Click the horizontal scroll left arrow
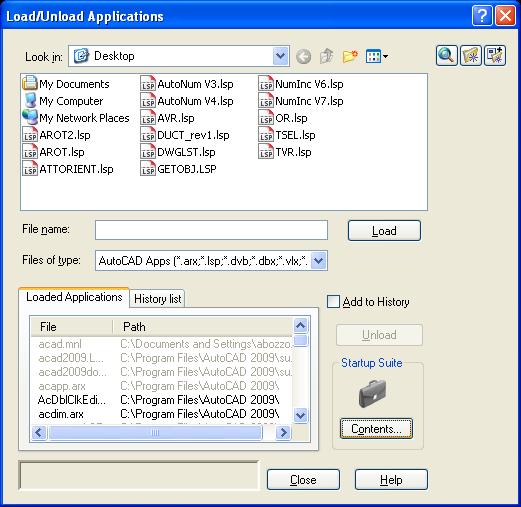Screen dimensions: 521x507 point(39,433)
